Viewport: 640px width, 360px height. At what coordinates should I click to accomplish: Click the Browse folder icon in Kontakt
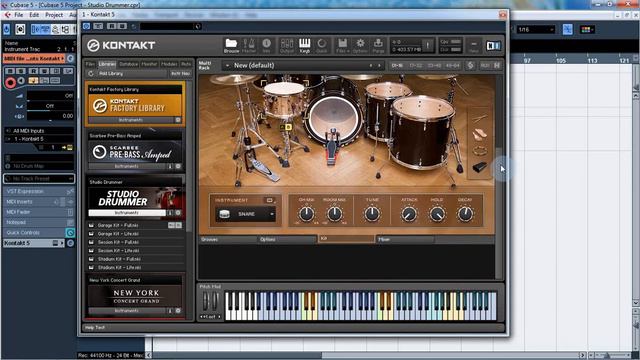pos(231,45)
